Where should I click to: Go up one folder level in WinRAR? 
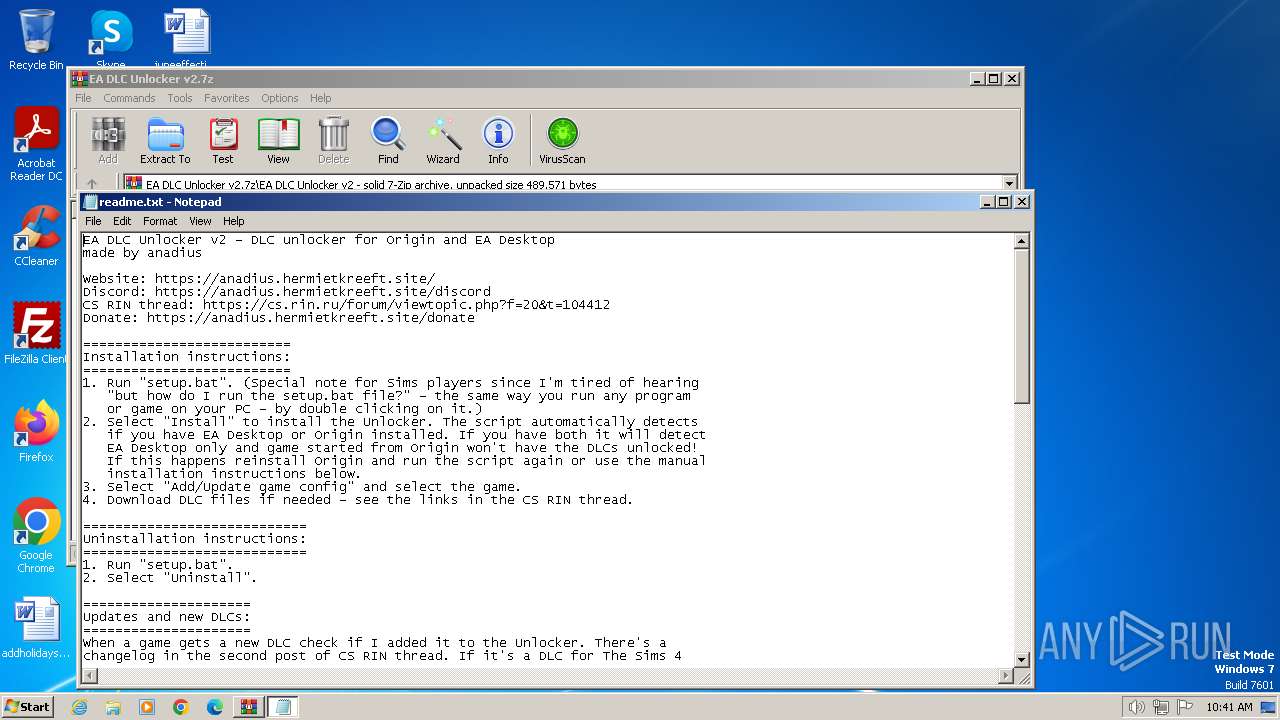pos(92,184)
